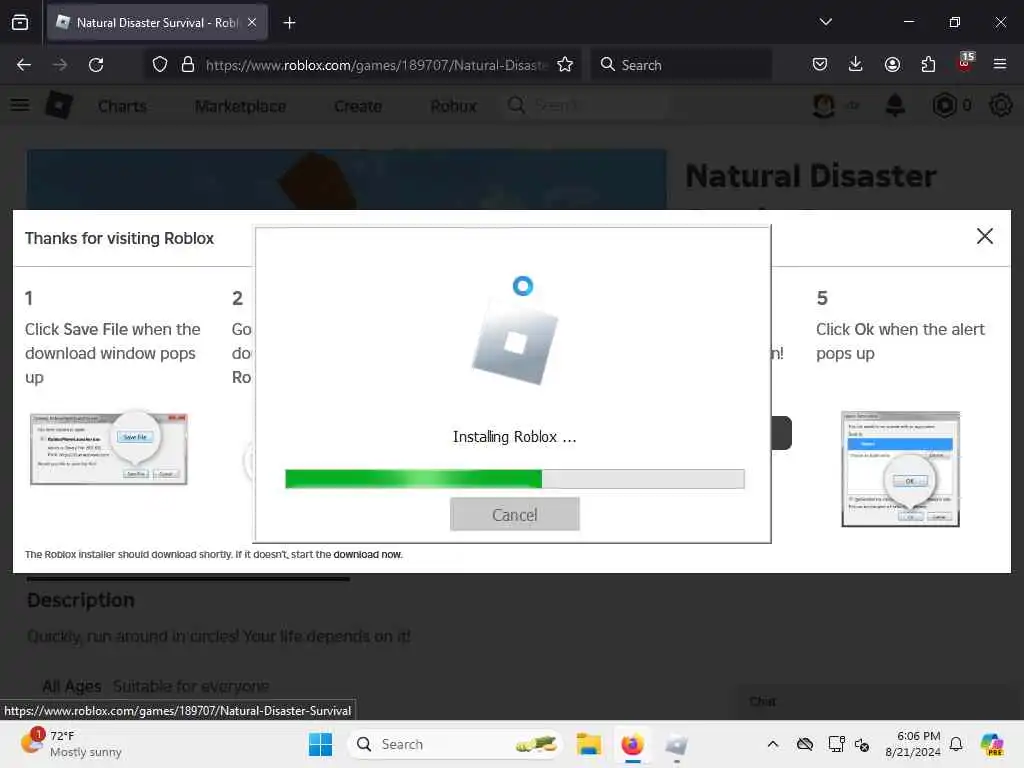Expand the list all tabs dropdown
This screenshot has width=1024, height=768.
tap(825, 22)
